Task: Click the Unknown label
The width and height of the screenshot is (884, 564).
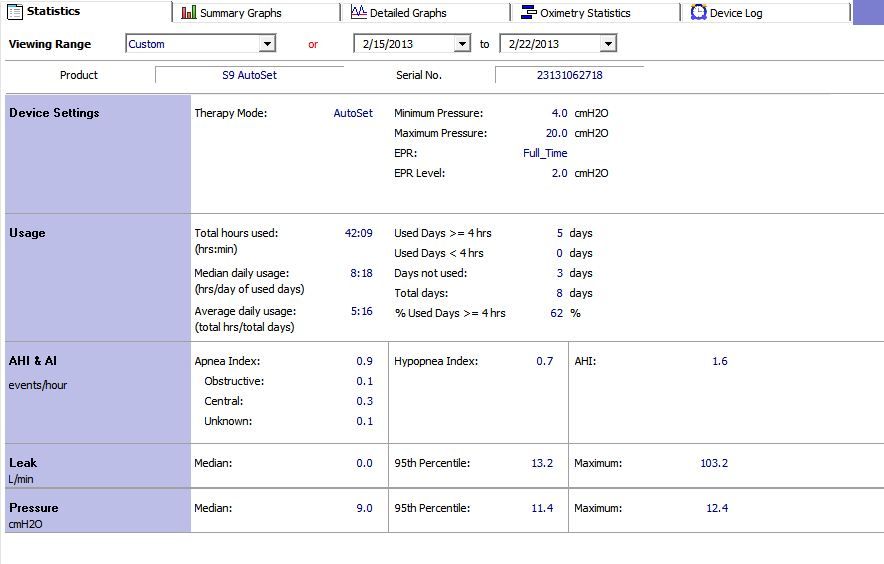Action: [x=228, y=421]
